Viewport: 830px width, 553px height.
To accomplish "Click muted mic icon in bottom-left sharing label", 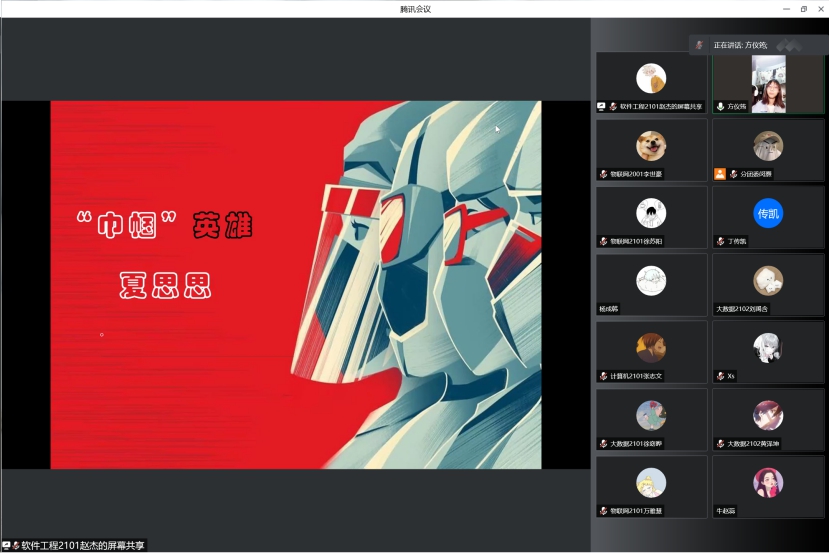I will pyautogui.click(x=16, y=545).
